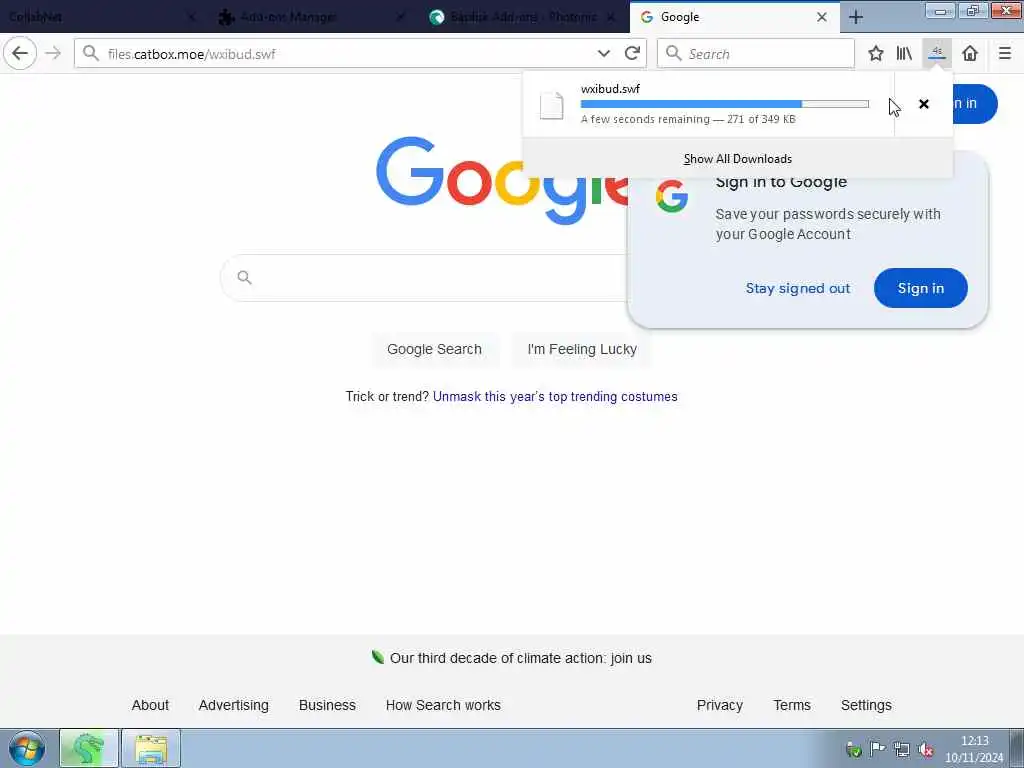Screen dimensions: 1024x768
Task: Open the trending costumes link
Action: (x=555, y=396)
